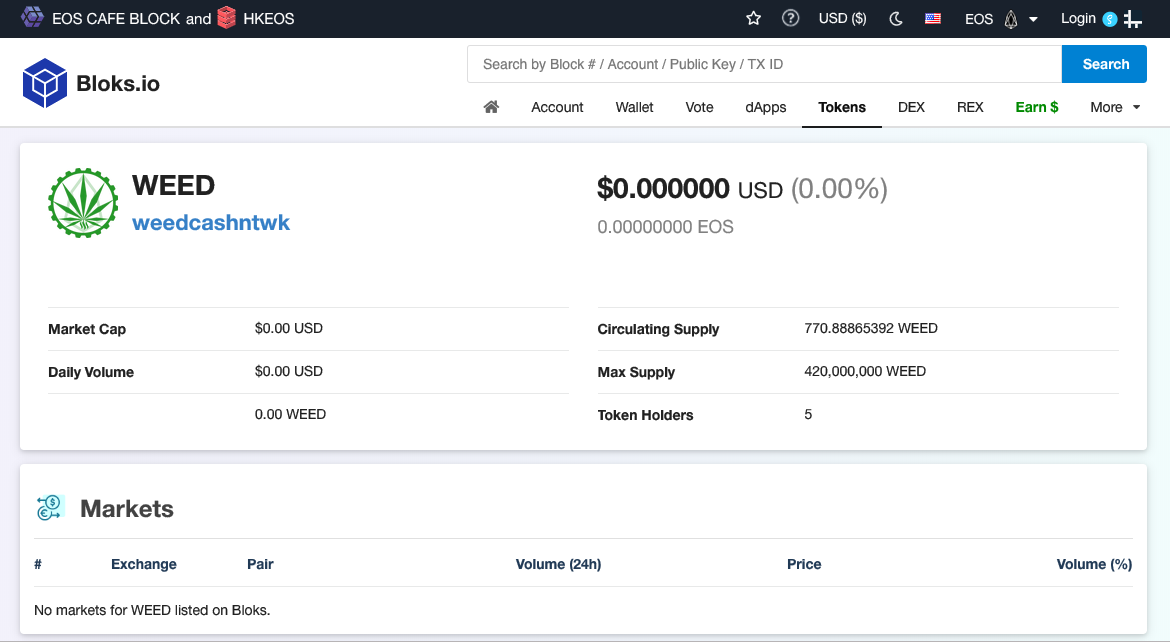This screenshot has width=1170, height=643.
Task: Click the Exchange column header
Action: point(144,565)
